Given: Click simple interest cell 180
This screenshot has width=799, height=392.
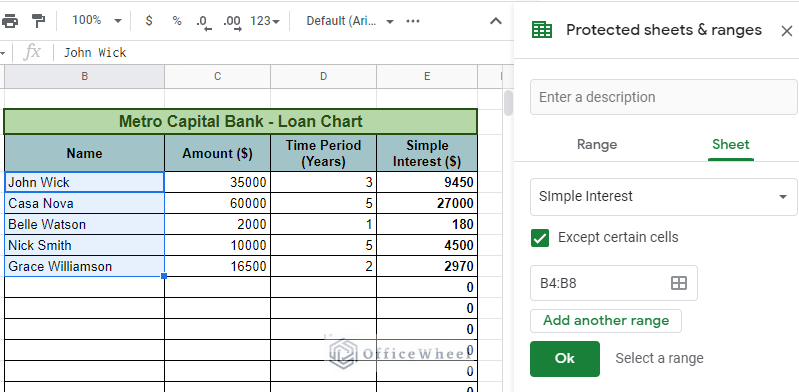Looking at the screenshot, I should point(427,224).
